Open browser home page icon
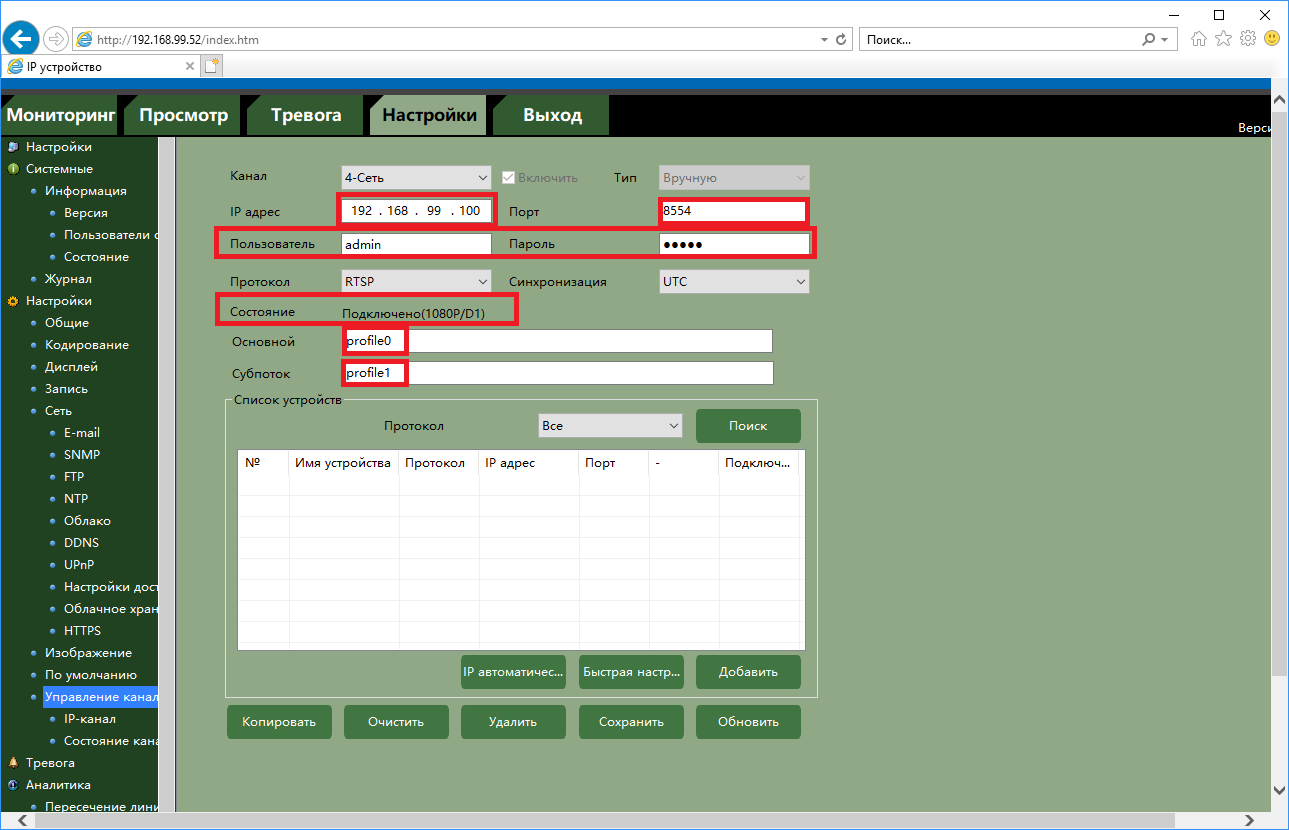 pyautogui.click(x=1198, y=39)
